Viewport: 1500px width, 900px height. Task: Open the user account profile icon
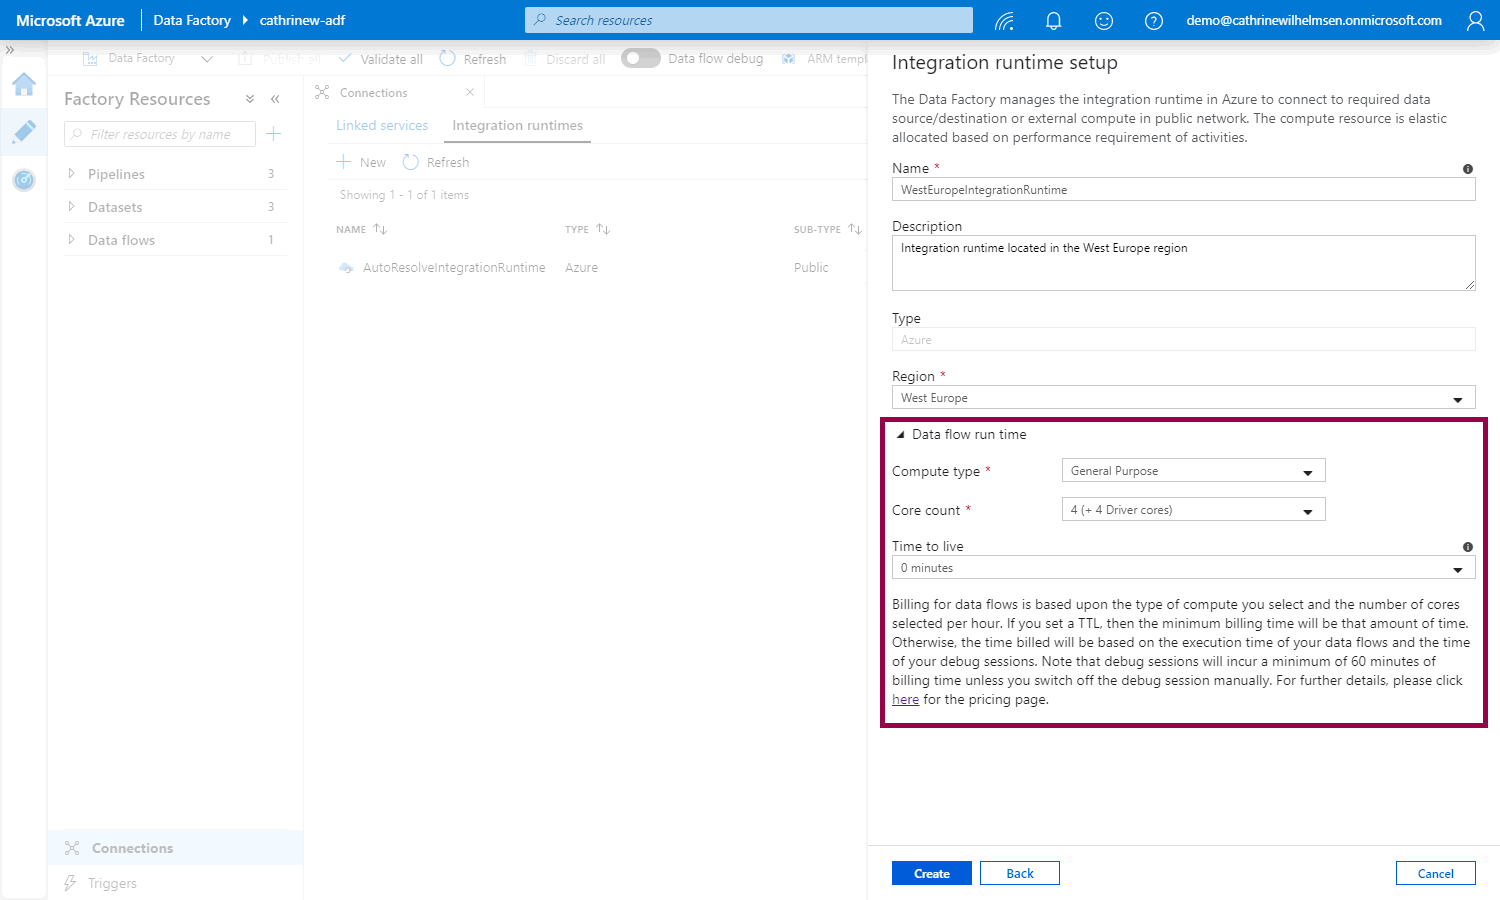click(x=1475, y=21)
